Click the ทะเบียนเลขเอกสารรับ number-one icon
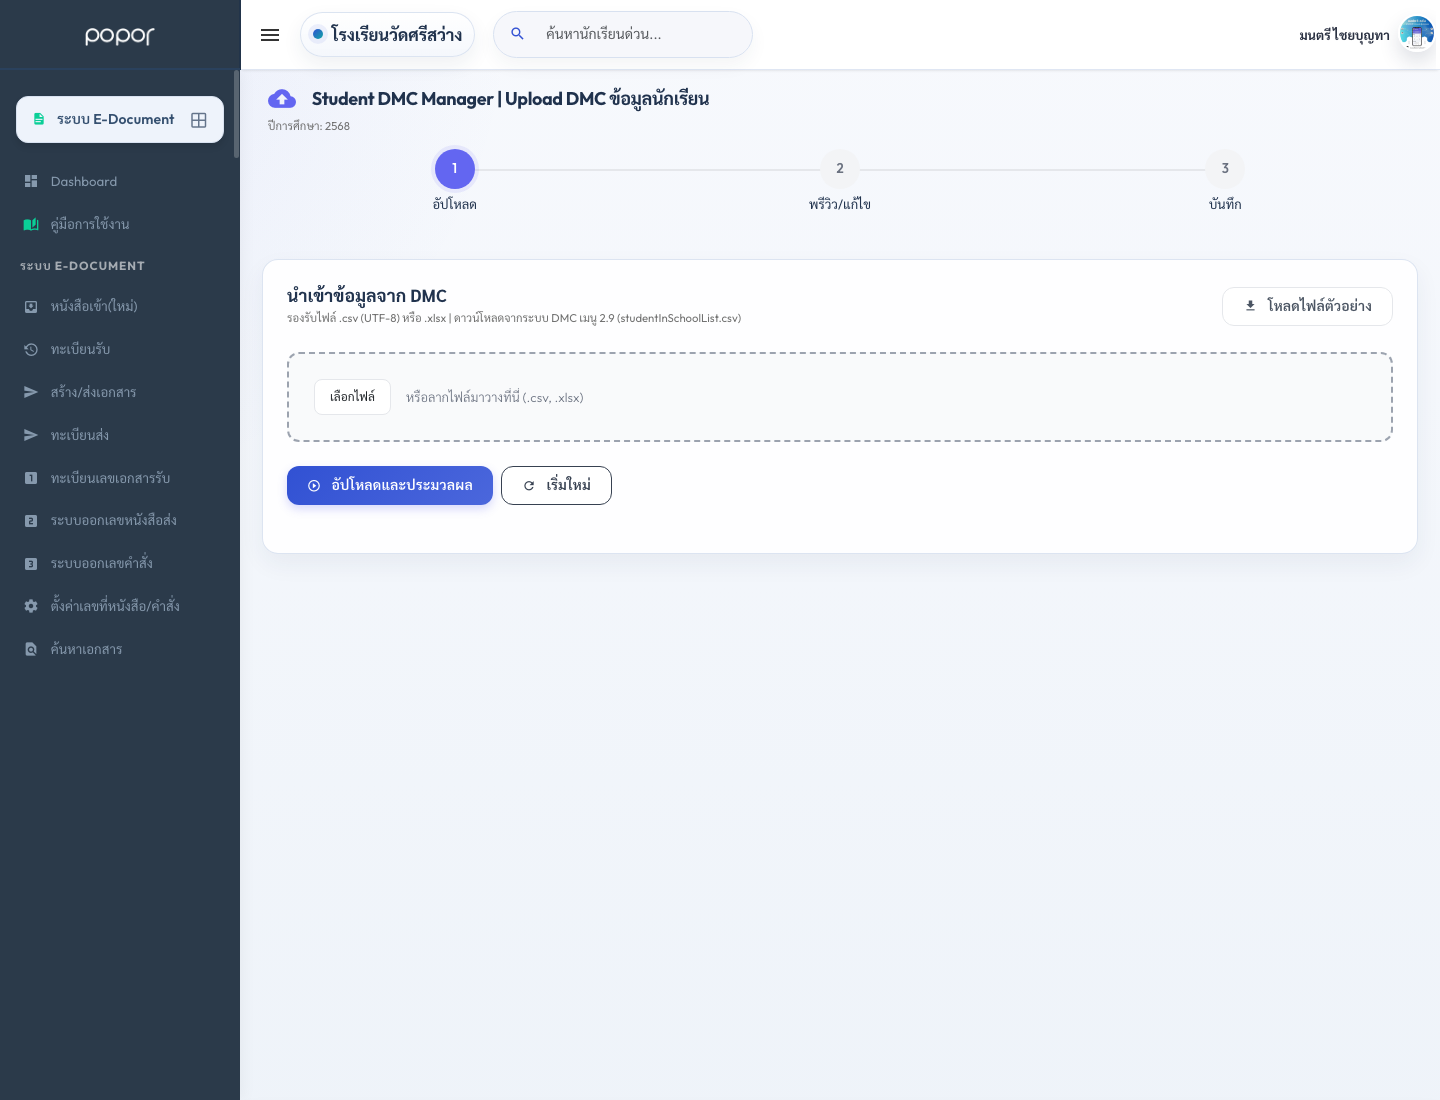Screen dimensions: 1440x1100 31,478
